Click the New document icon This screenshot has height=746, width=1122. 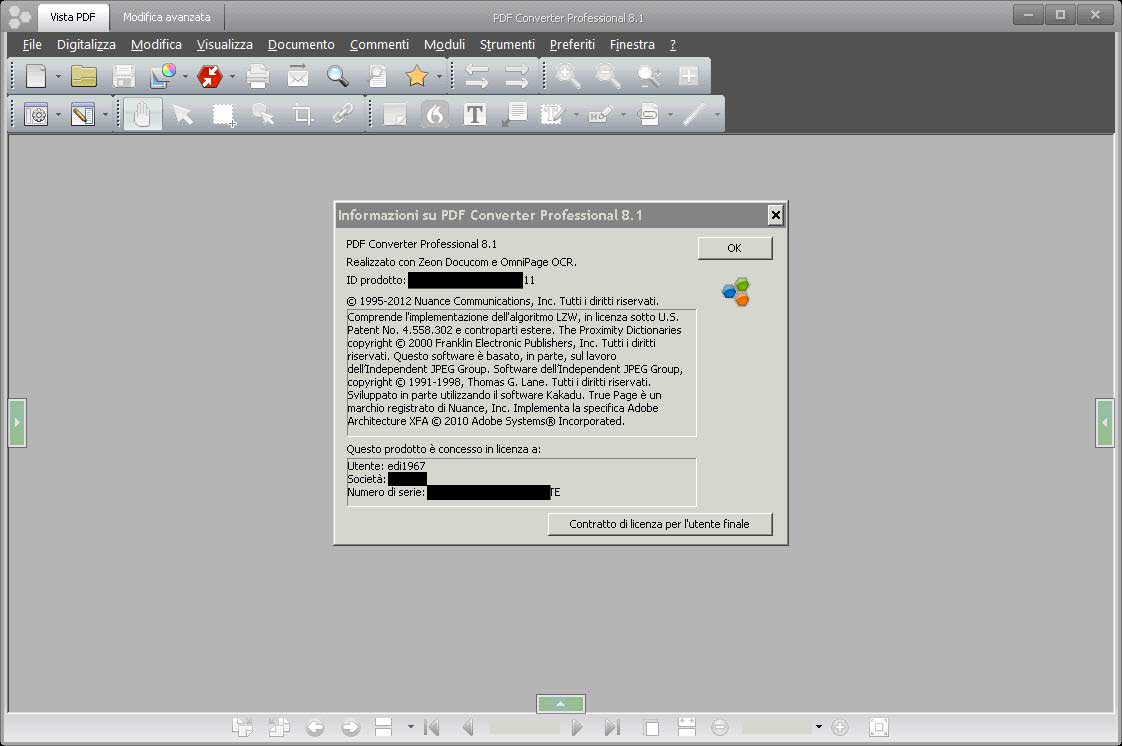[x=36, y=76]
